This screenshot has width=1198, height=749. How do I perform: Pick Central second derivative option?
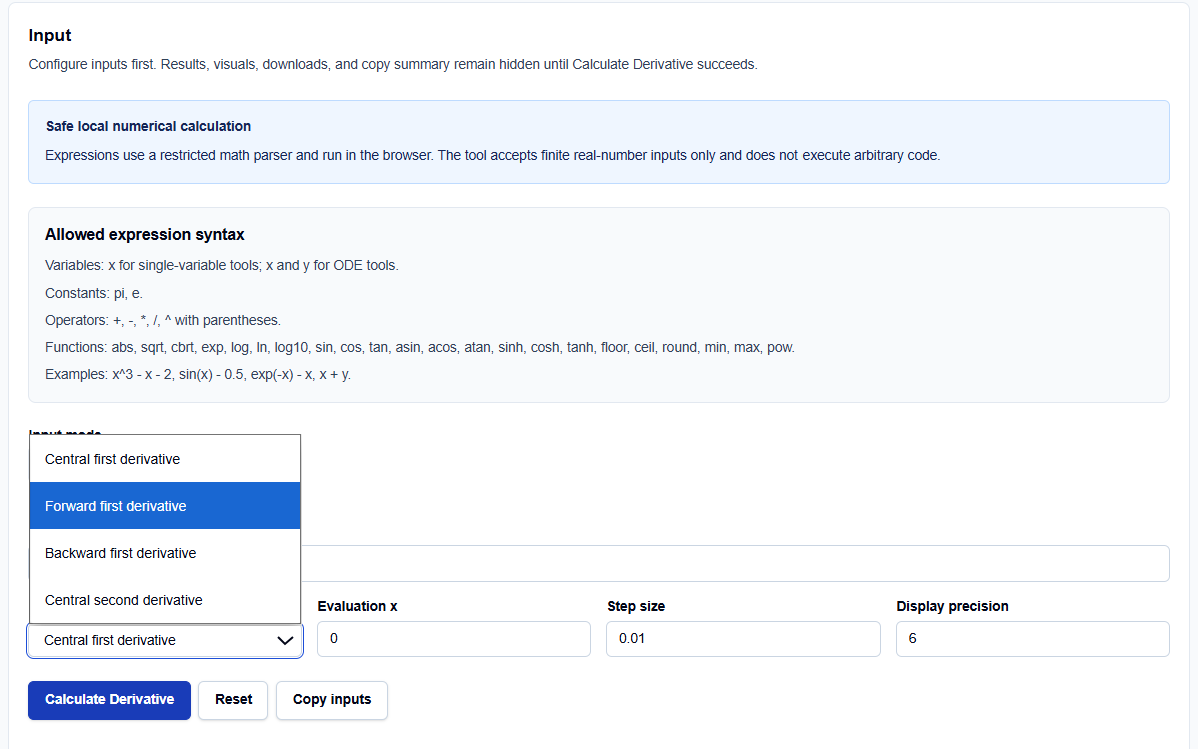coord(165,600)
